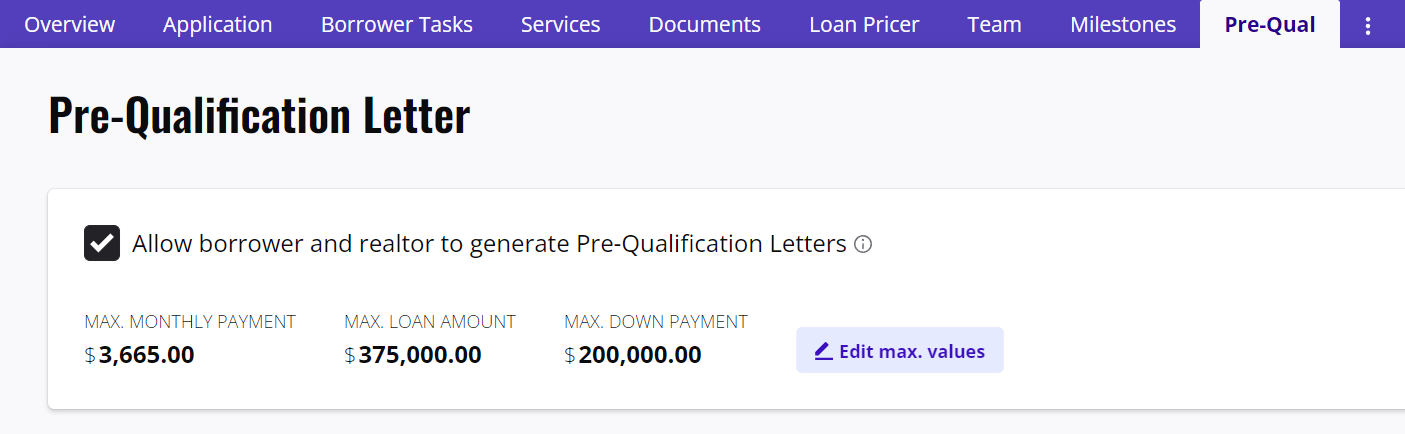1405x434 pixels.
Task: Select the Services tab
Action: [x=561, y=25]
